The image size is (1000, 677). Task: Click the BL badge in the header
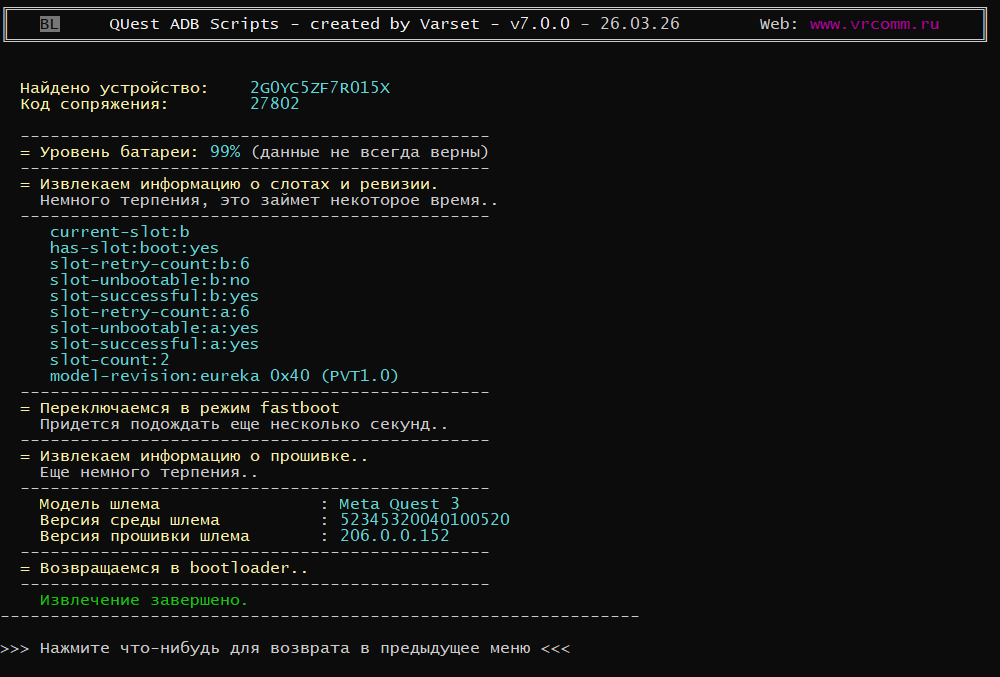49,24
